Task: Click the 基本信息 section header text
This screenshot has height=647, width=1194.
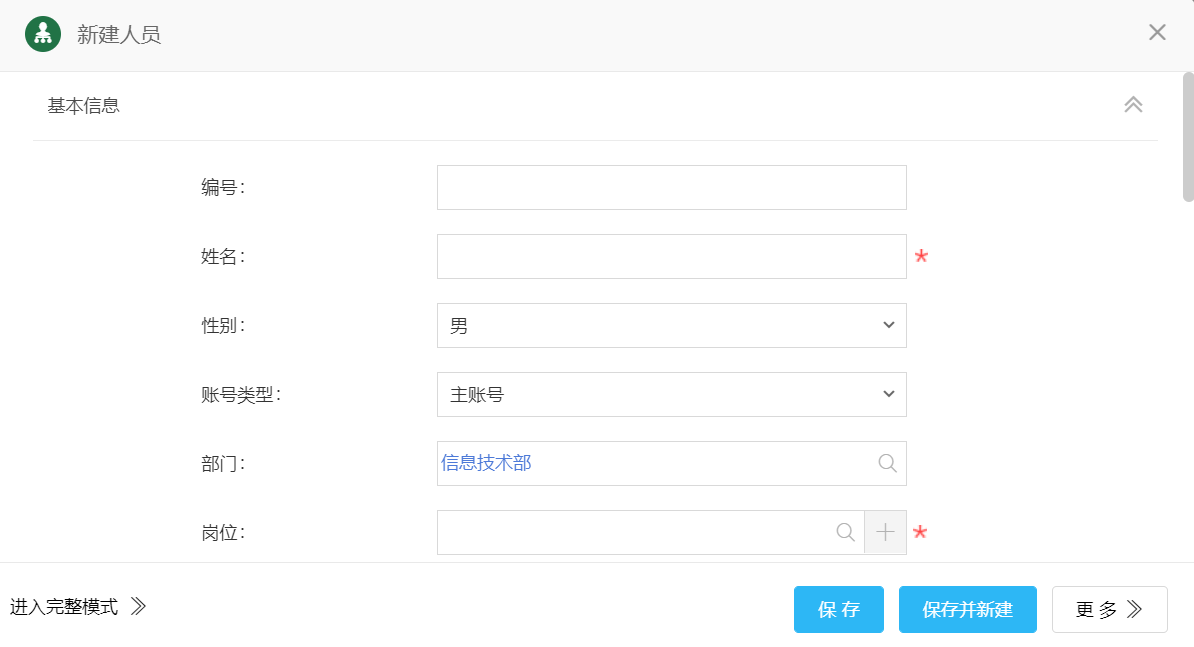Action: pyautogui.click(x=84, y=105)
